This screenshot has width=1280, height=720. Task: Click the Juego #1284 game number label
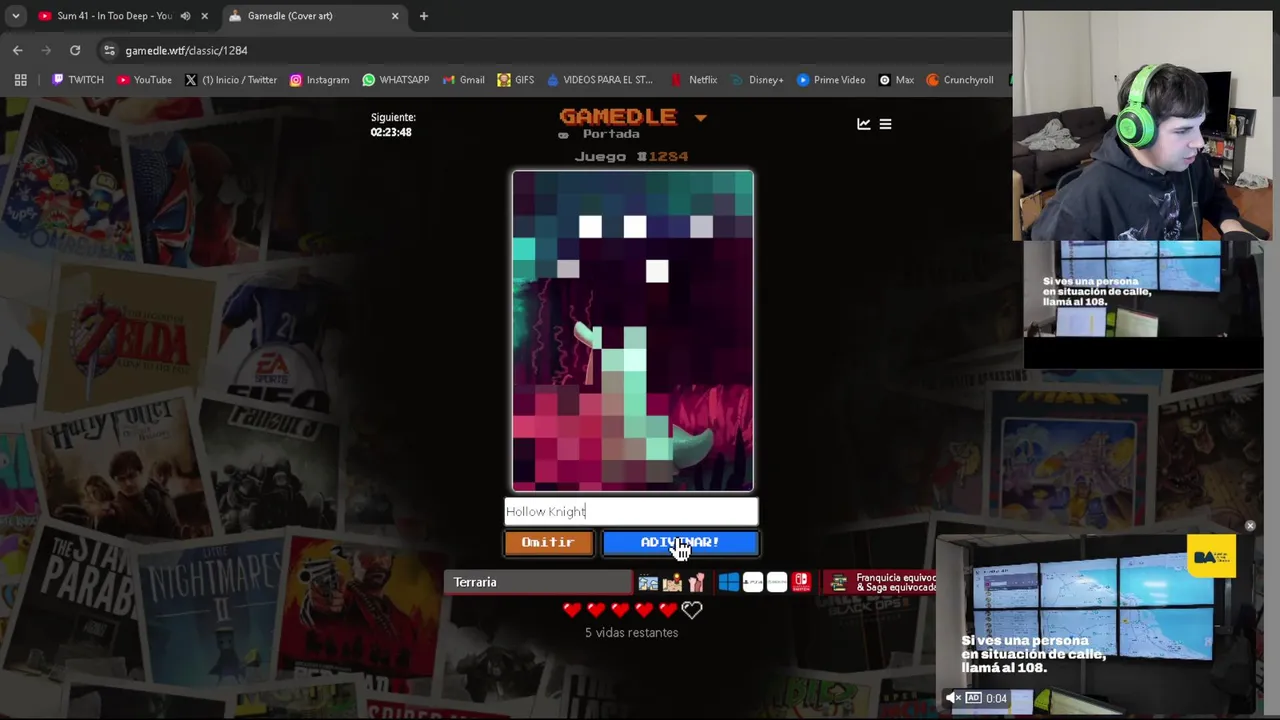631,157
